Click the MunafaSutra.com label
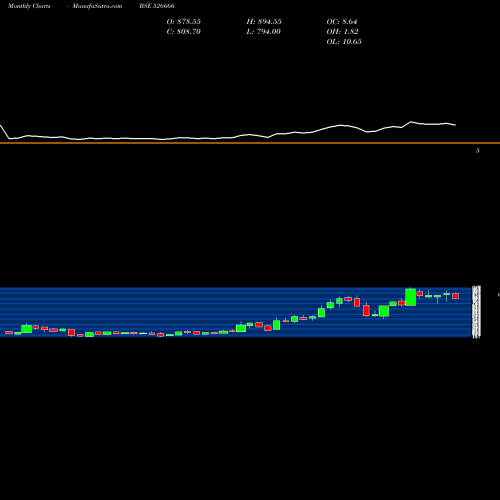 tap(97, 6)
